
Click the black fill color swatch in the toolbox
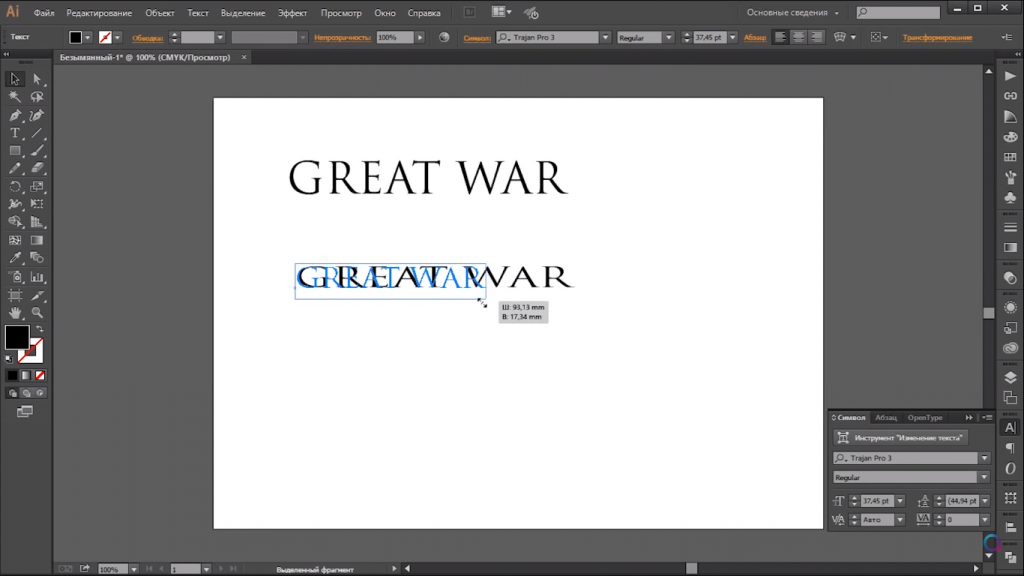click(x=16, y=337)
